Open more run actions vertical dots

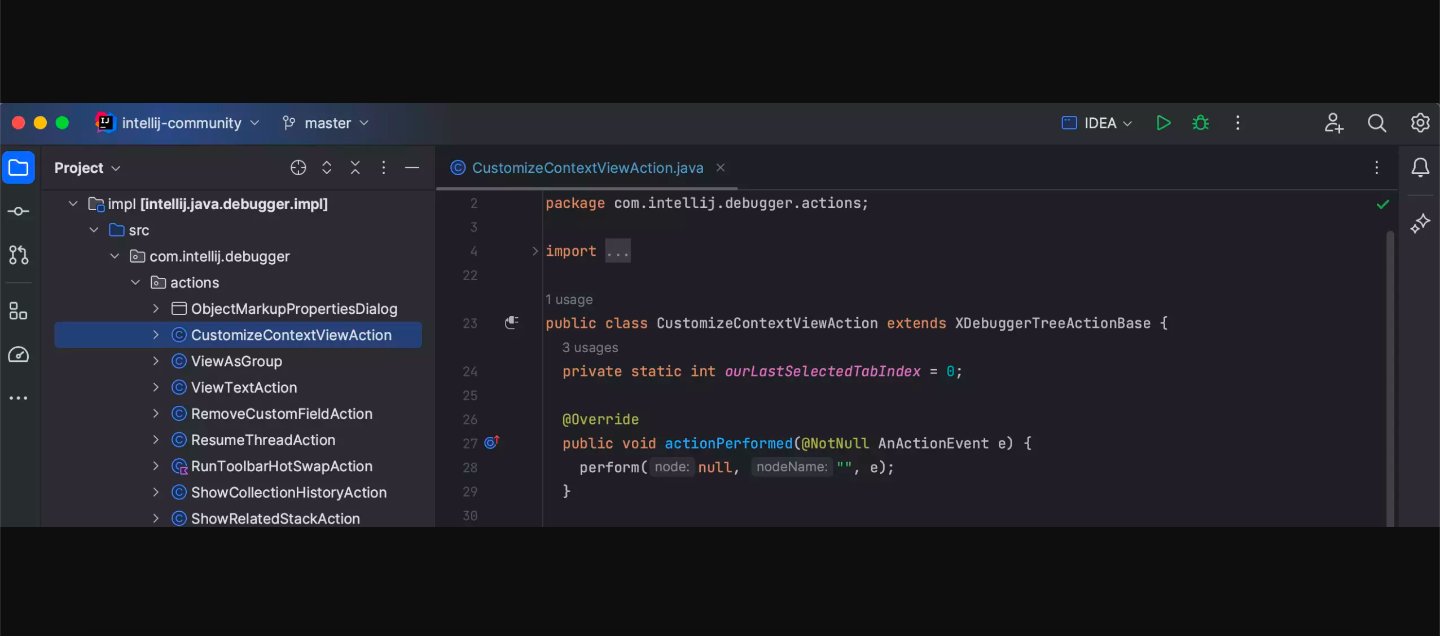coord(1238,123)
